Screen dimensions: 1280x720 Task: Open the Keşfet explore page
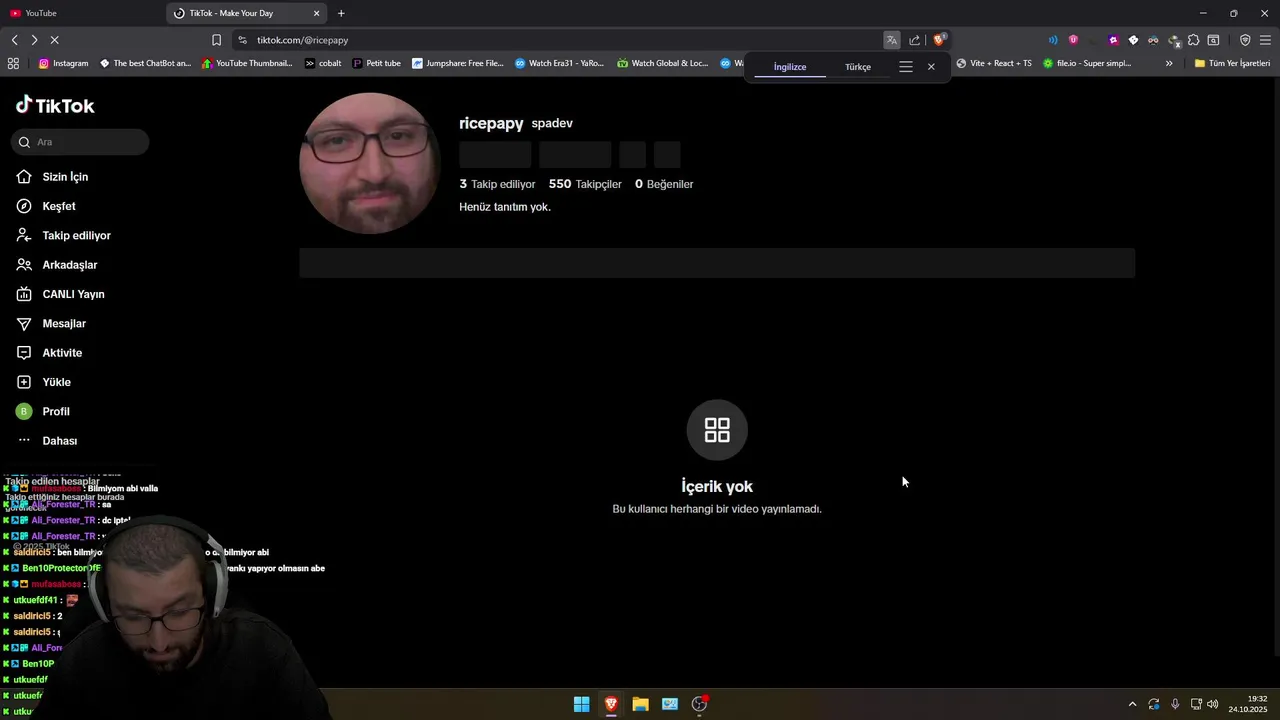pyautogui.click(x=46, y=206)
